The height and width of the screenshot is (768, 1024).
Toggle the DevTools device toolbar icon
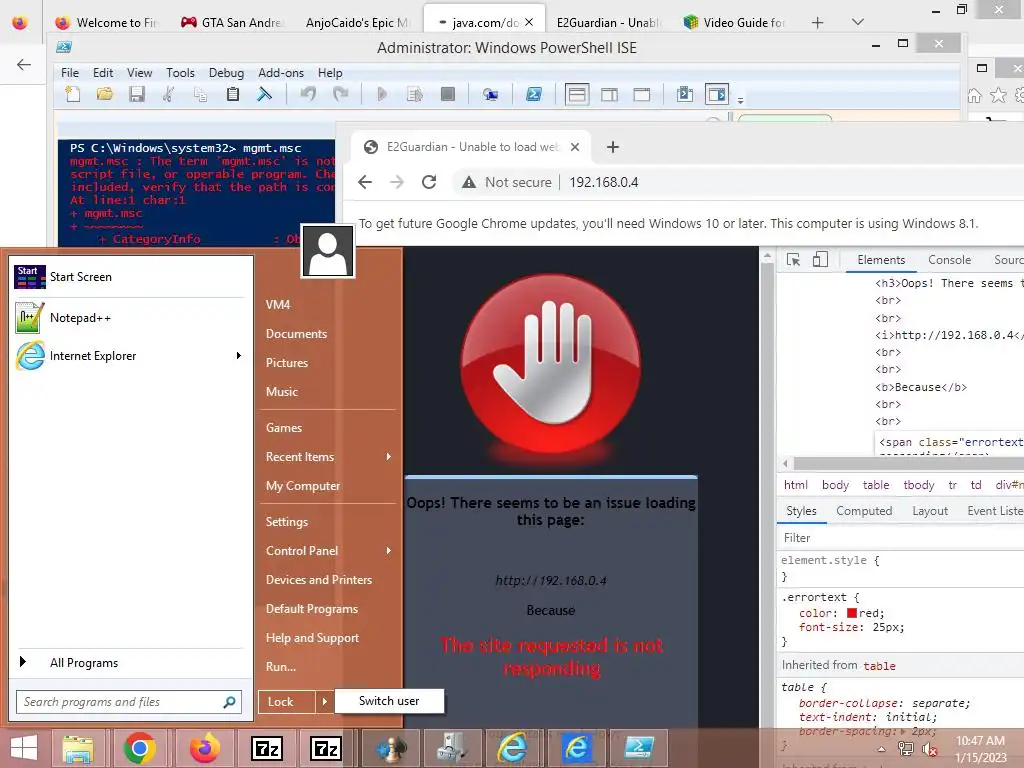coord(820,260)
